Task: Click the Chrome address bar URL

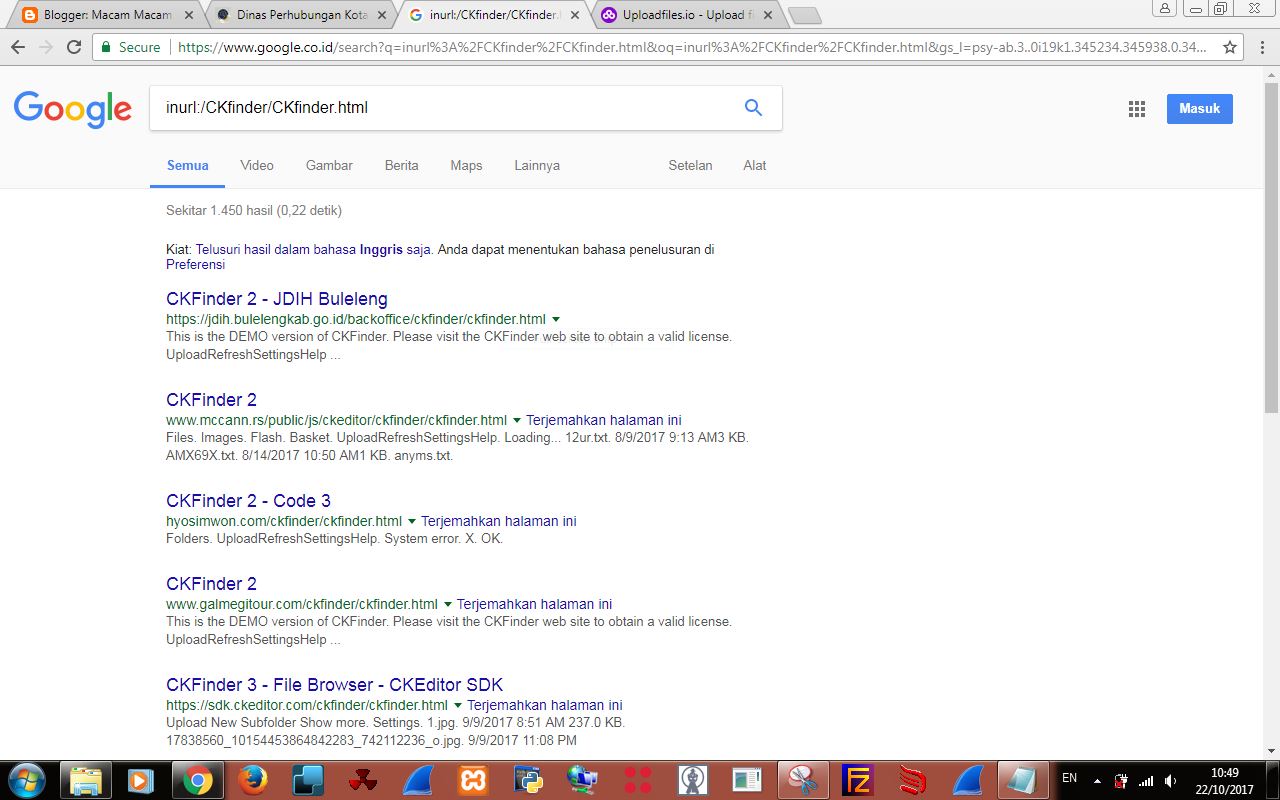Action: (690, 47)
